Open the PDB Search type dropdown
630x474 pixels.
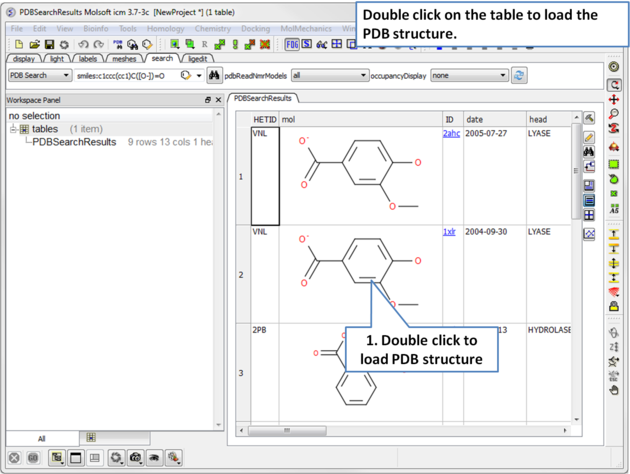pyautogui.click(x=39, y=75)
